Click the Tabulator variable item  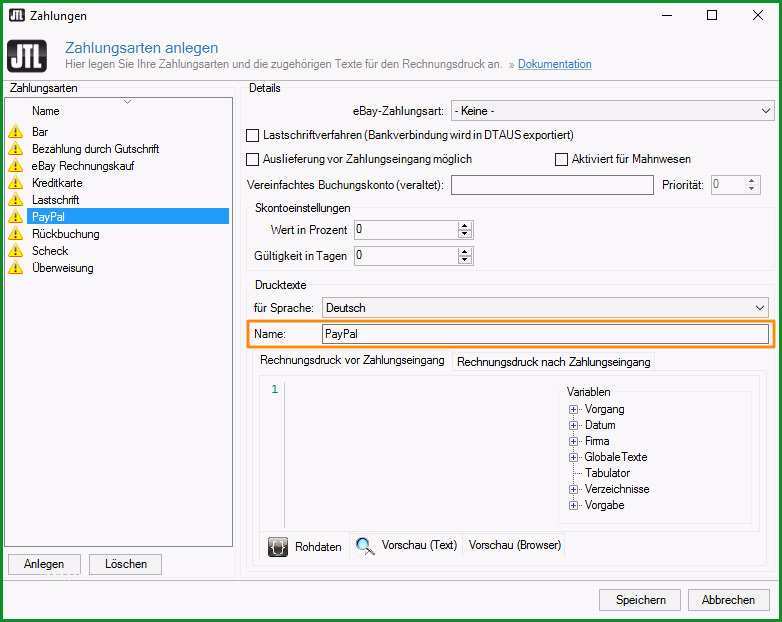pyautogui.click(x=607, y=473)
